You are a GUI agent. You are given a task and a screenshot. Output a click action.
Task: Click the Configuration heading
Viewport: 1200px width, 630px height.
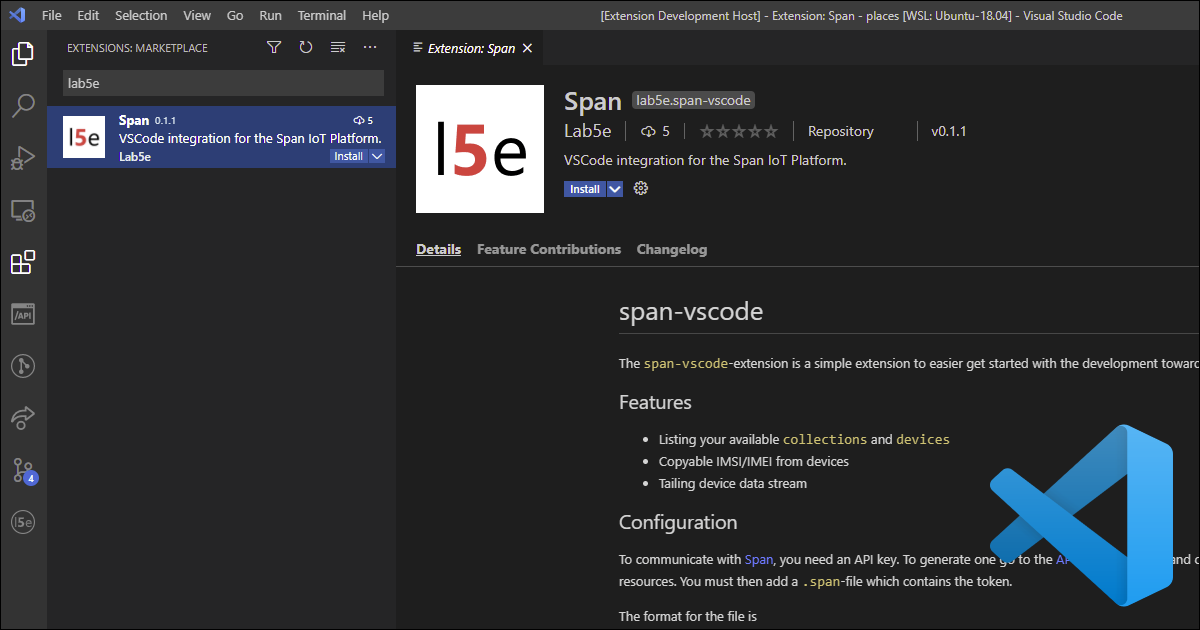click(x=678, y=522)
